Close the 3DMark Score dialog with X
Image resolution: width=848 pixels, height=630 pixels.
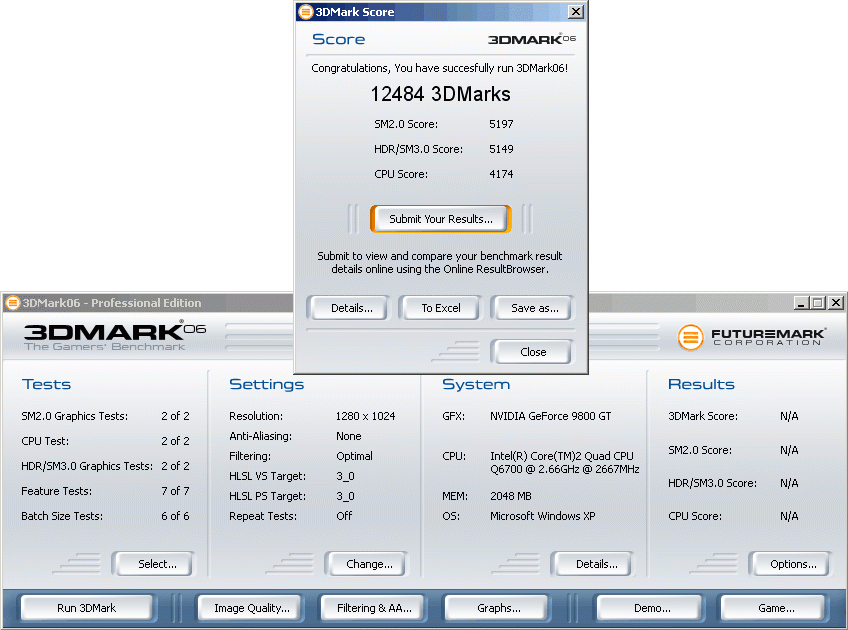576,11
